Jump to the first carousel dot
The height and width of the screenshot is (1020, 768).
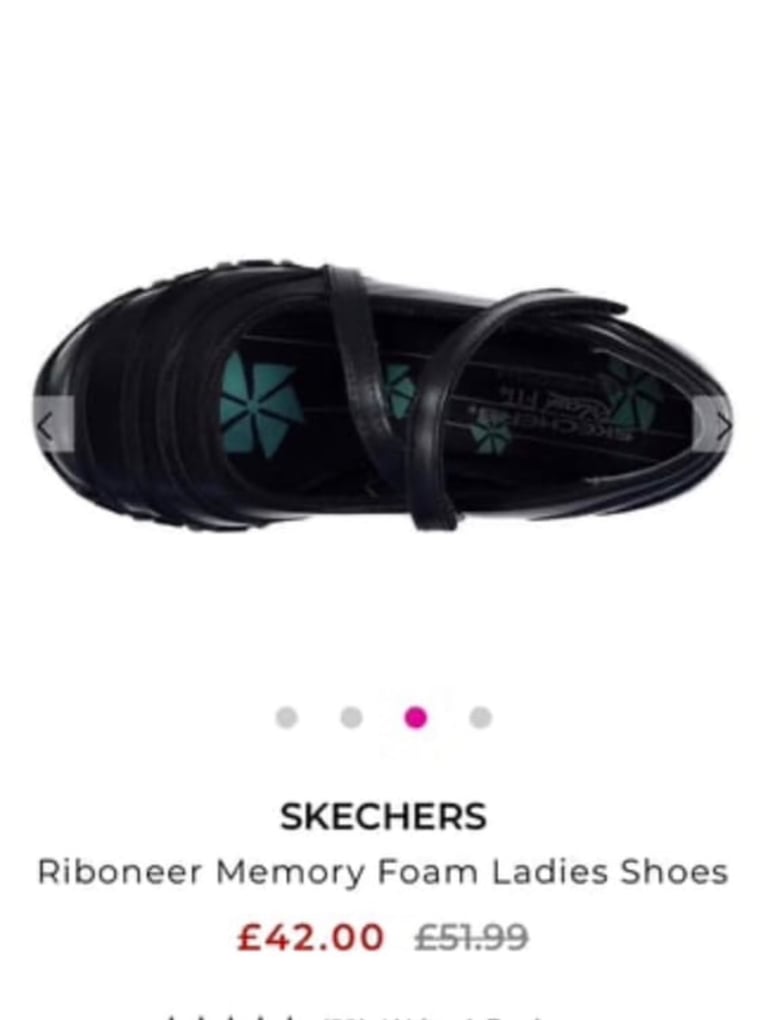point(287,718)
